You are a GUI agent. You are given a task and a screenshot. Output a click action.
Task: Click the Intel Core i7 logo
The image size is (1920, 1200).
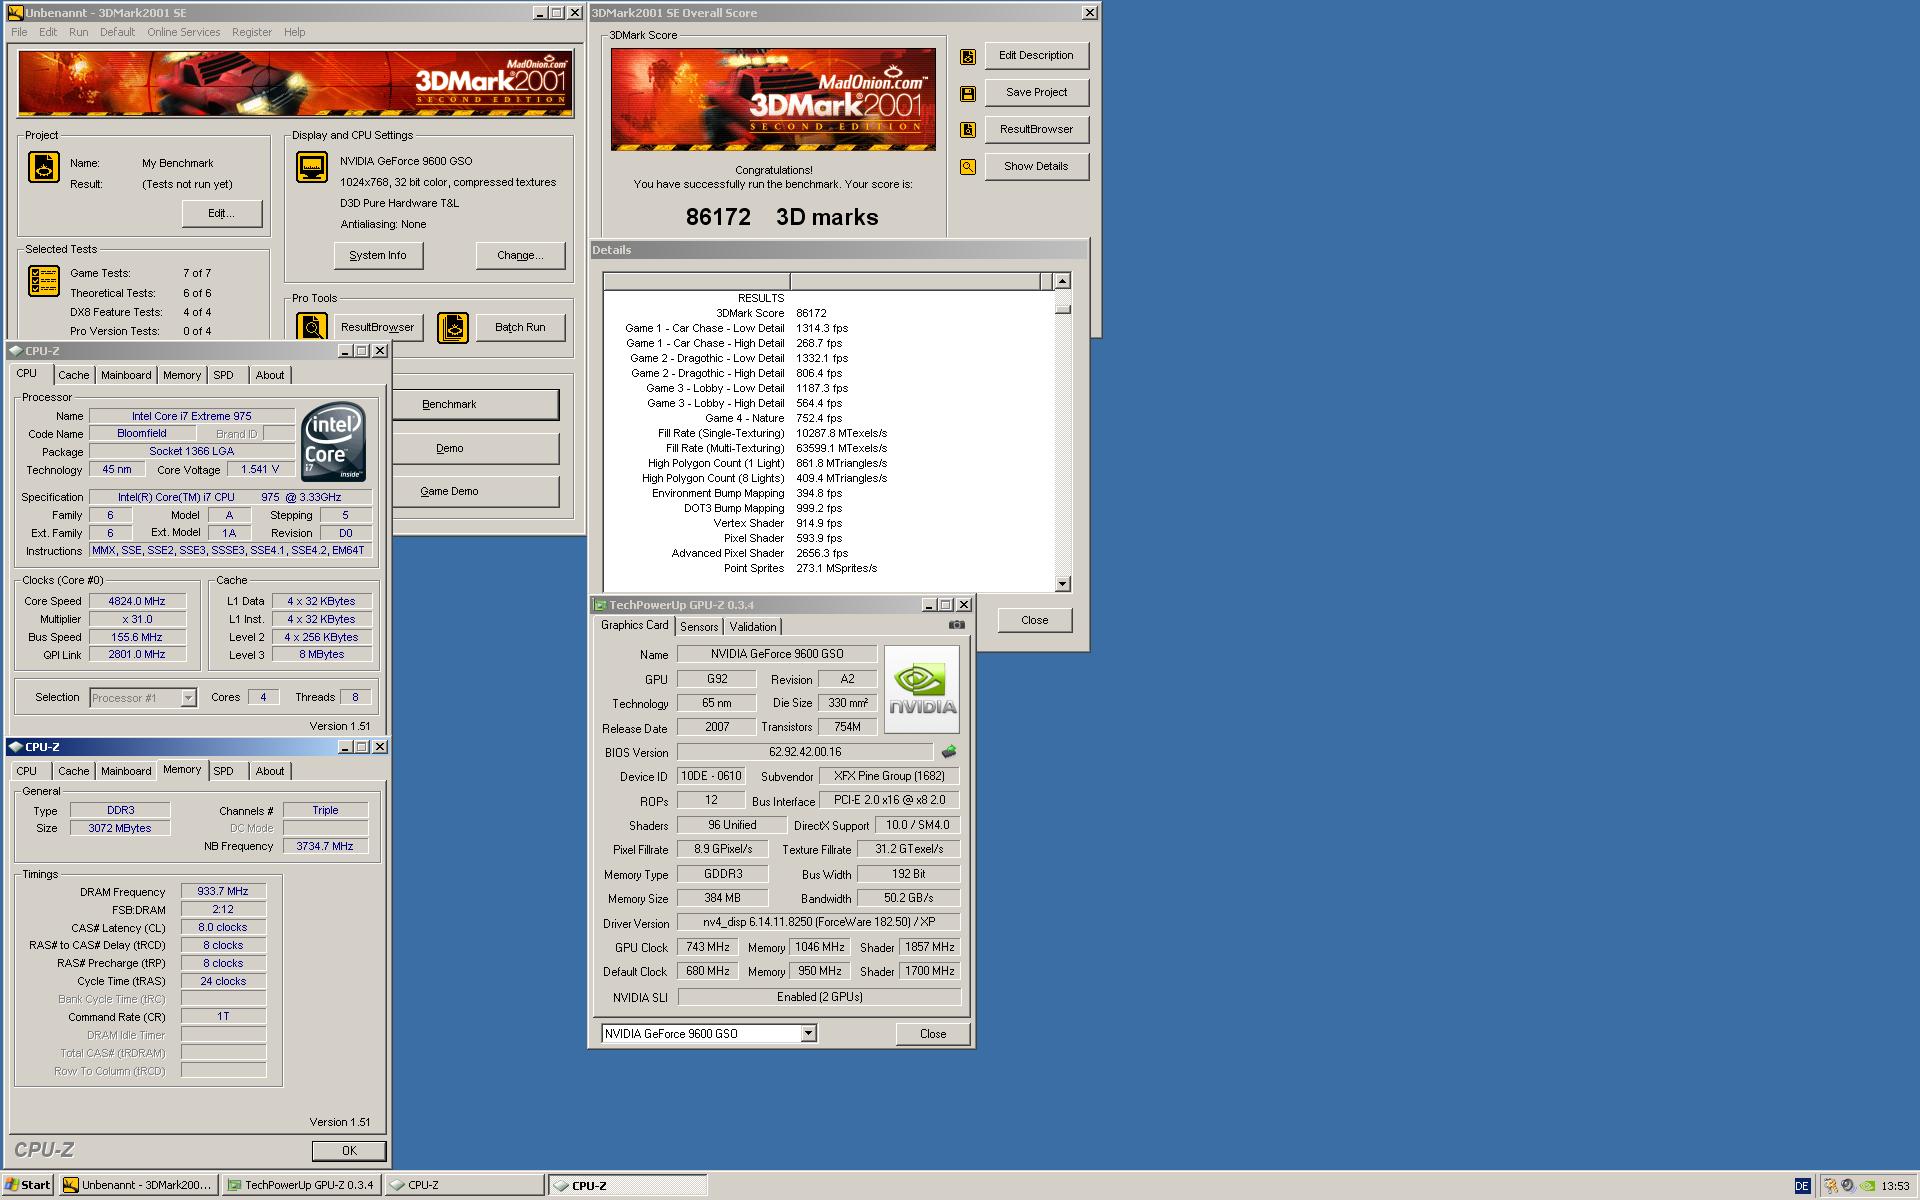pyautogui.click(x=334, y=442)
